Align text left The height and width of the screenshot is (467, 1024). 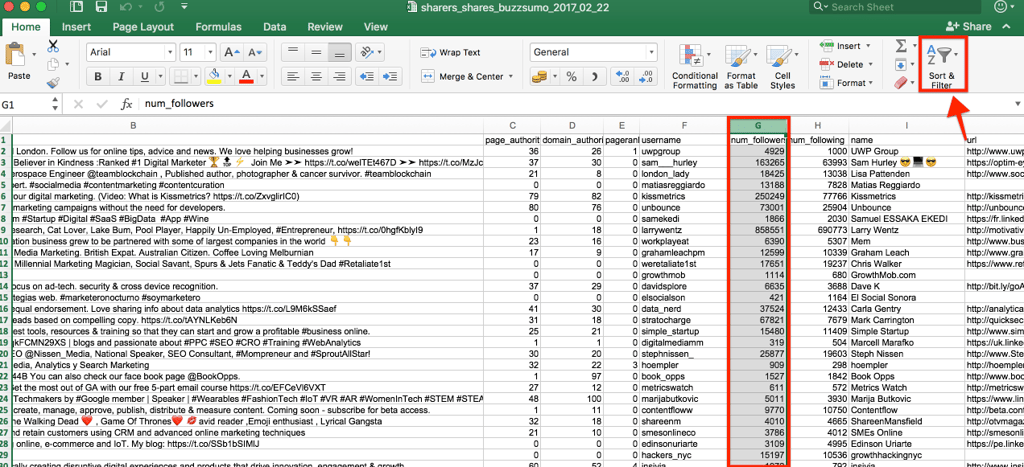click(x=293, y=76)
